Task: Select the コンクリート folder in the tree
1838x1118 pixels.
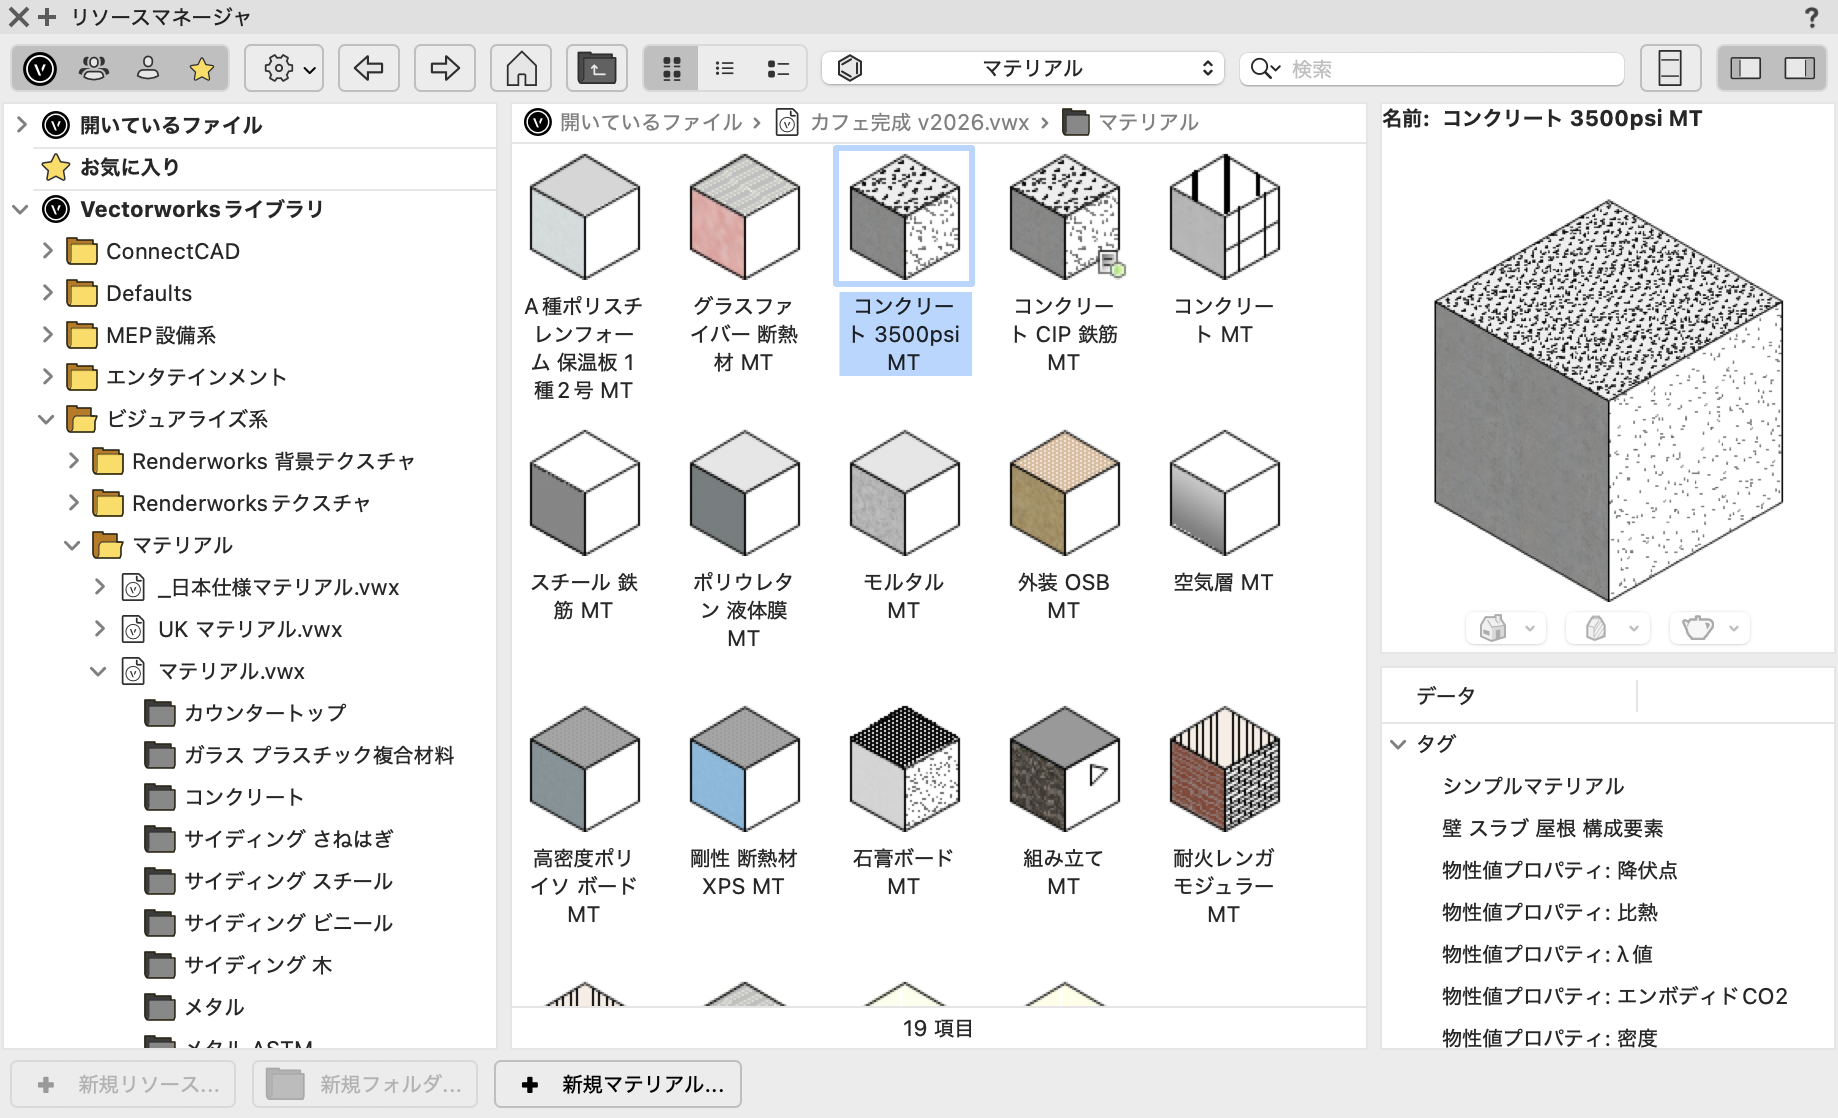Action: coord(243,797)
